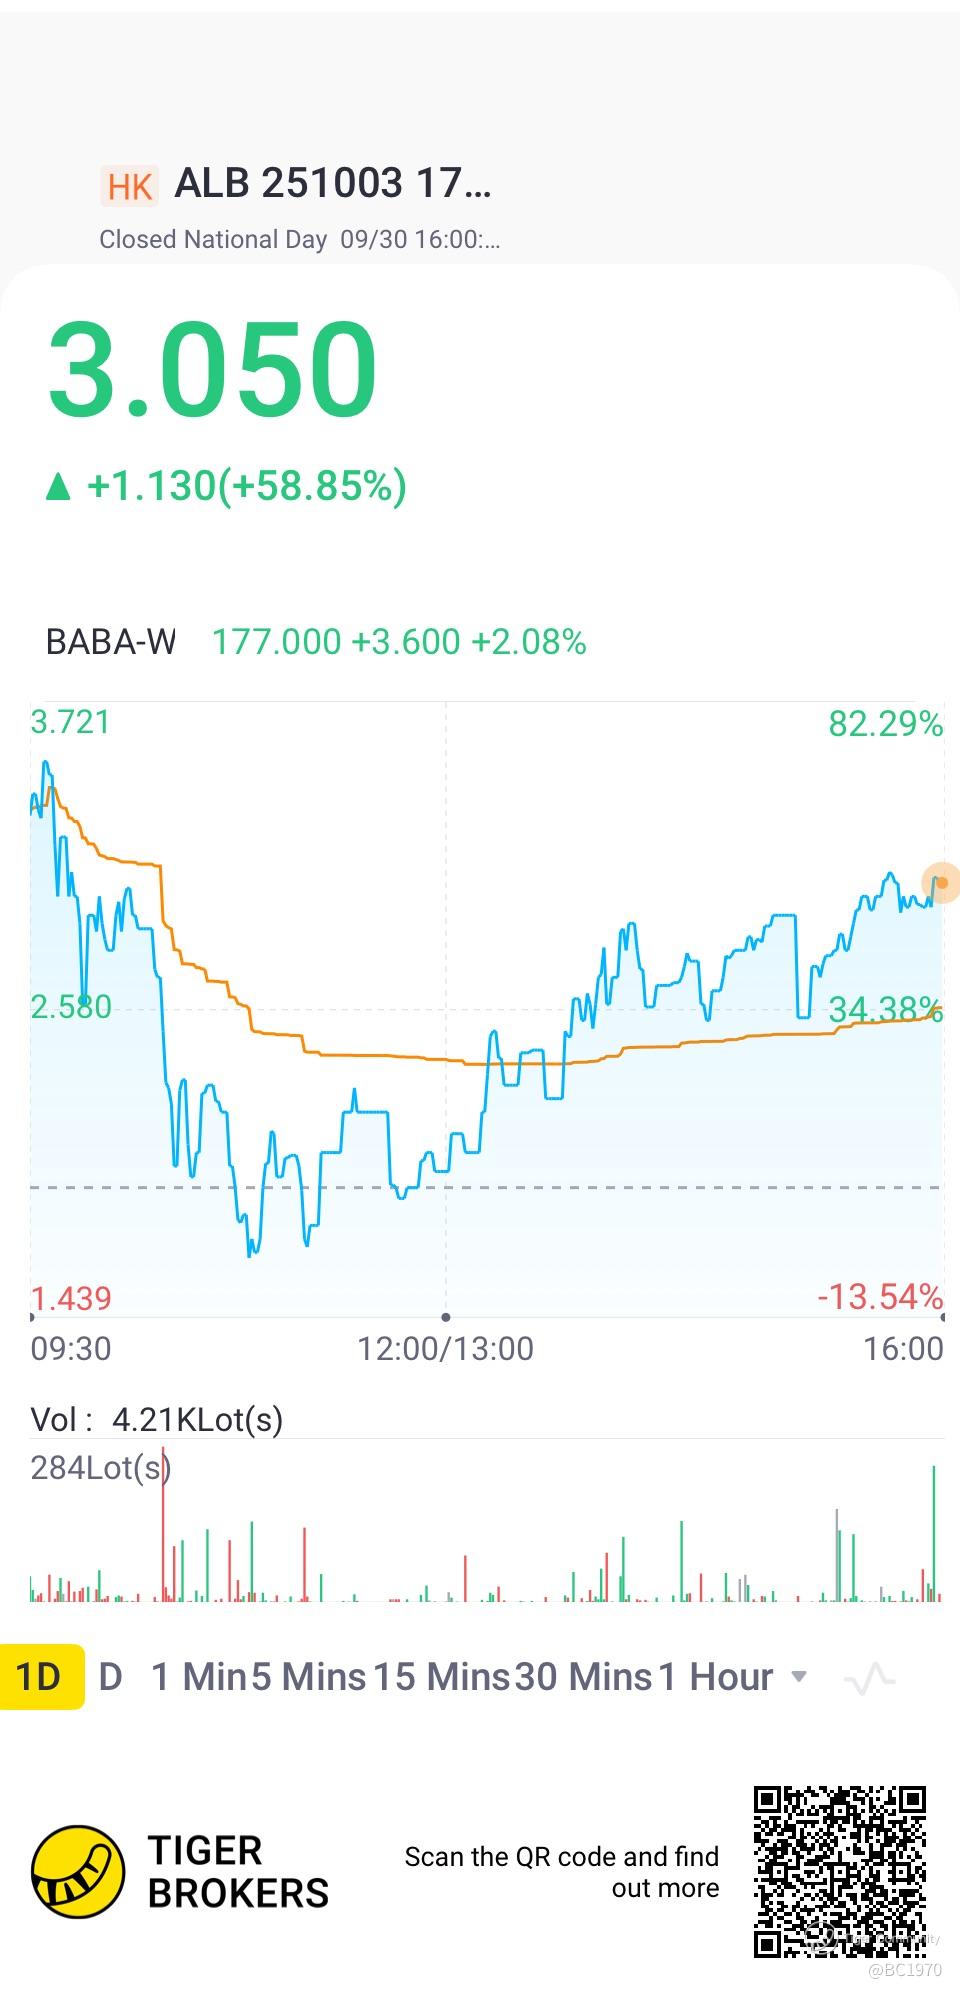Image resolution: width=960 pixels, height=1992 pixels.
Task: Switch to the D daily chart tab
Action: (111, 1677)
